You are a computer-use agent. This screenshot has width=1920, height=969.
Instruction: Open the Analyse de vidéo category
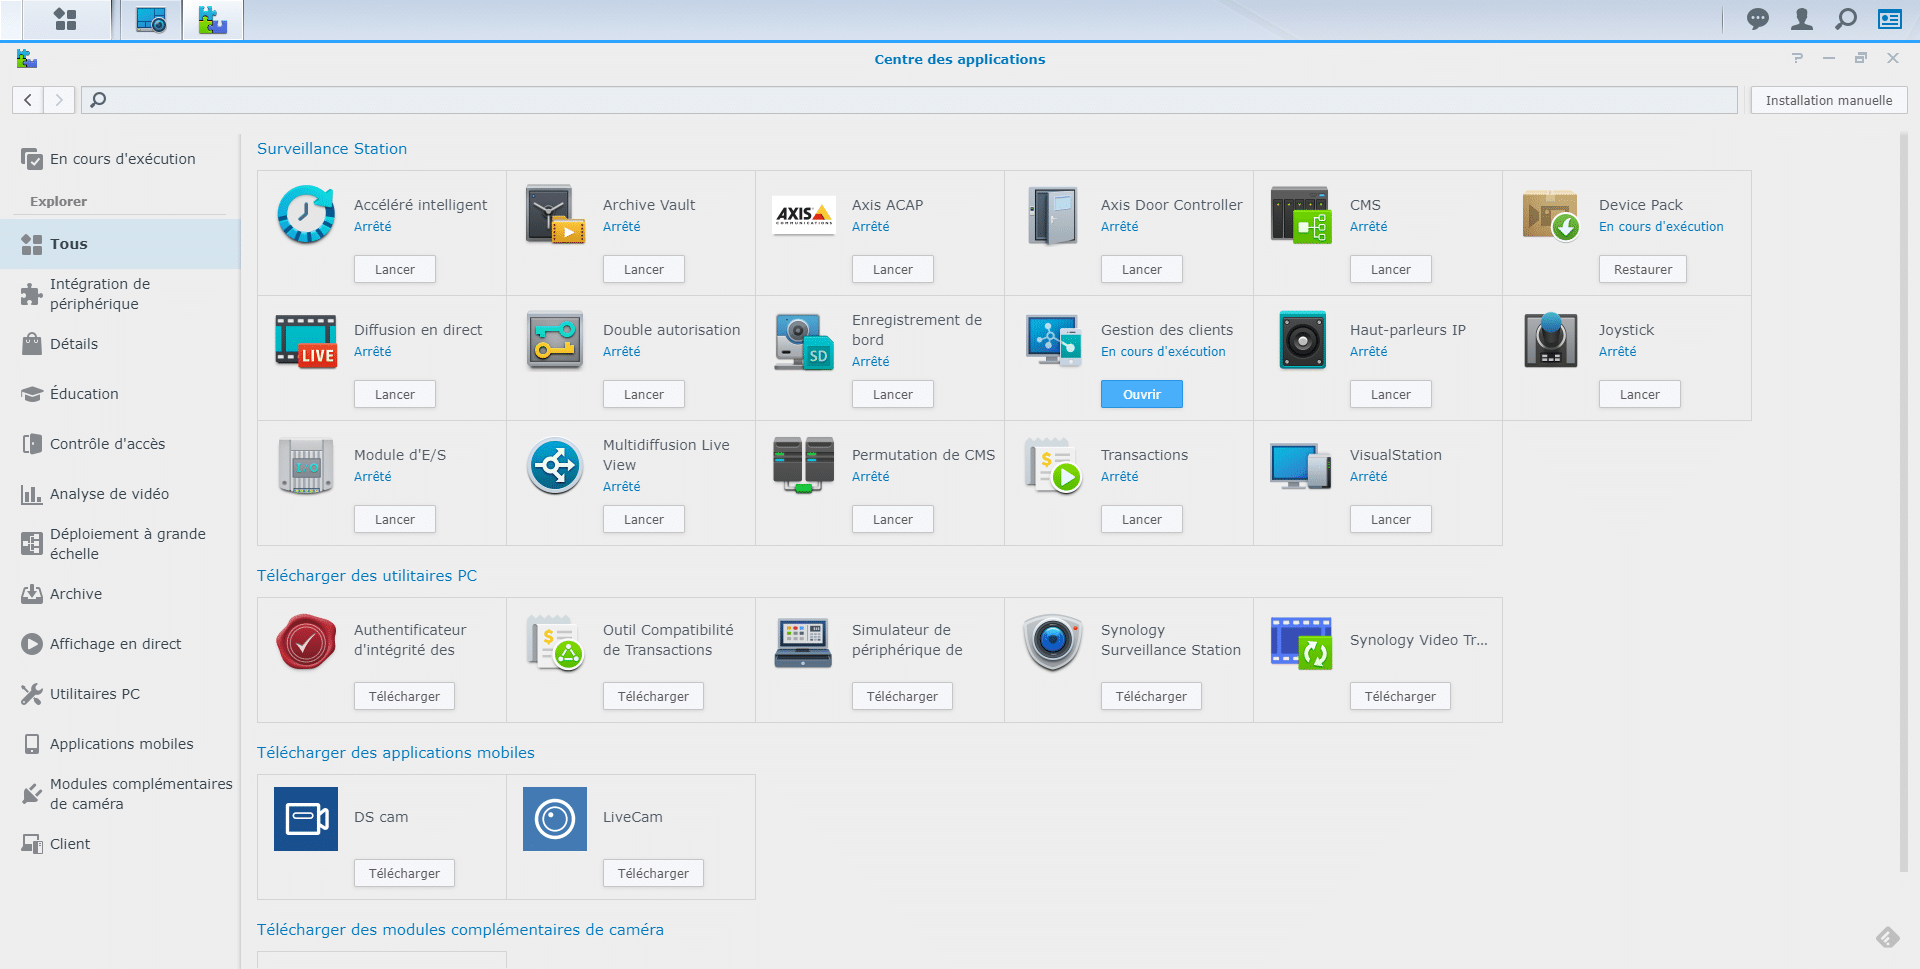click(120, 494)
